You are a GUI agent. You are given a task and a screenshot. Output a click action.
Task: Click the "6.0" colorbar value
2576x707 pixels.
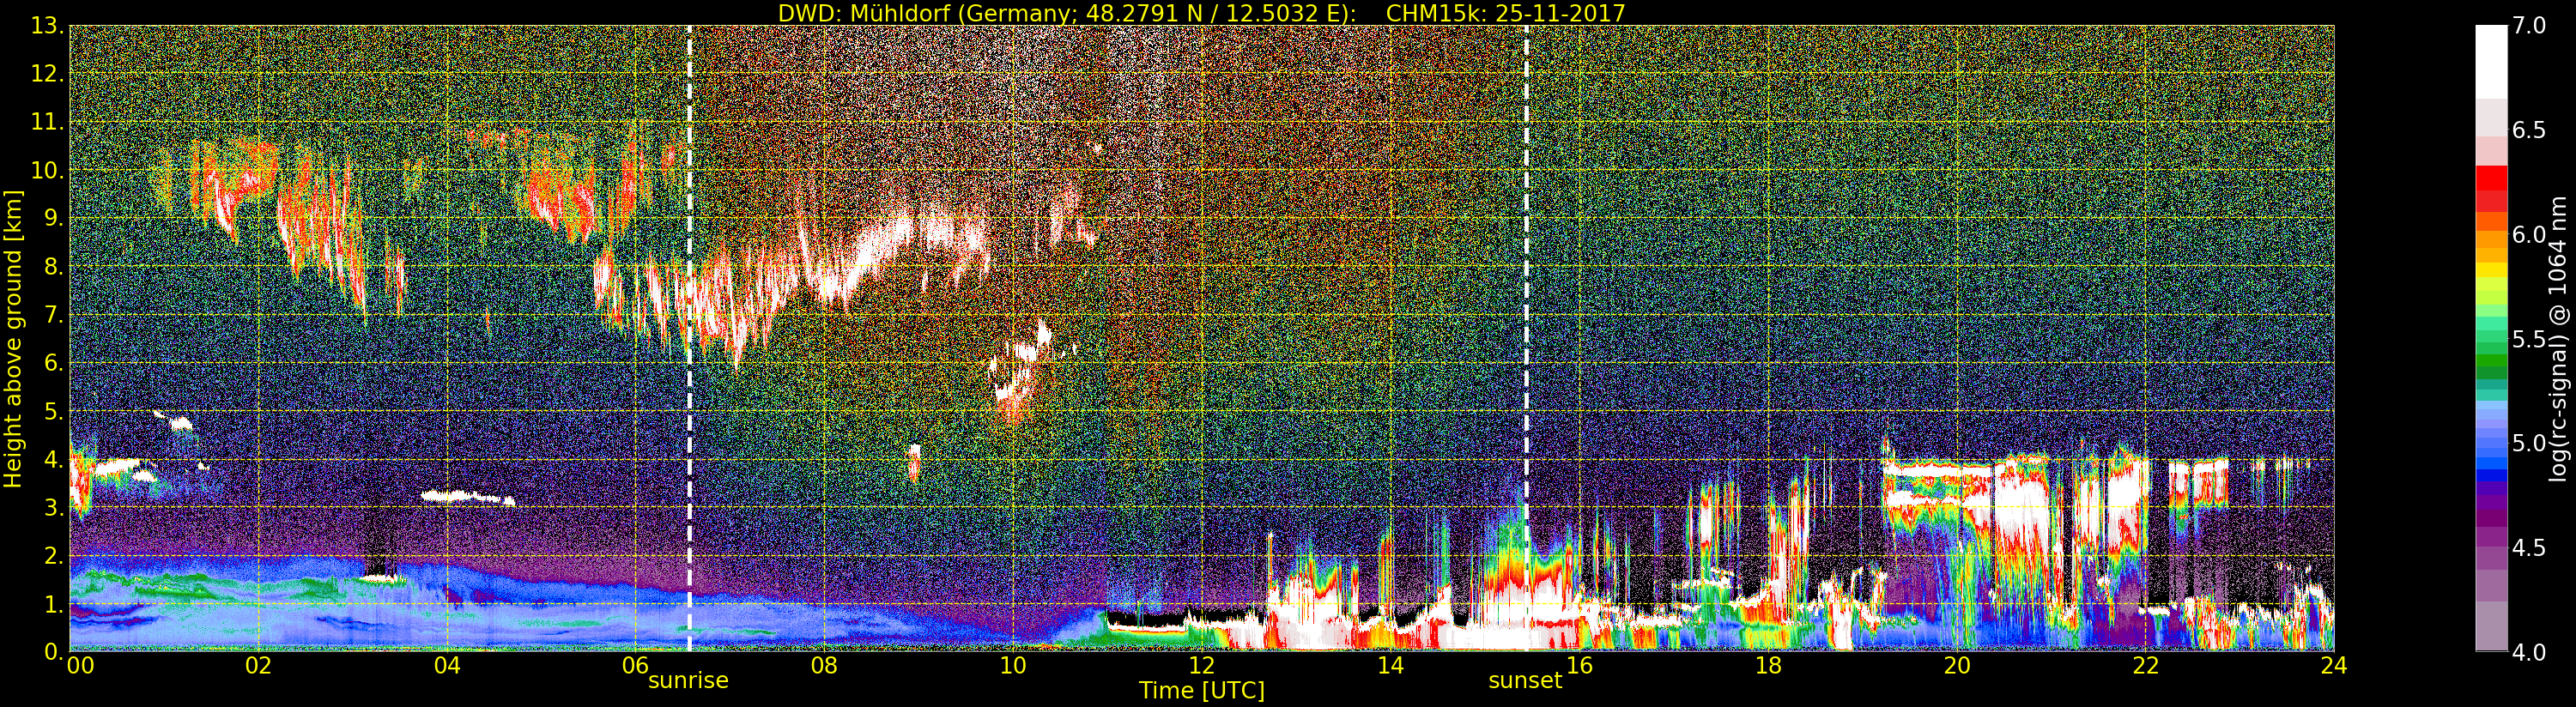coord(2529,234)
